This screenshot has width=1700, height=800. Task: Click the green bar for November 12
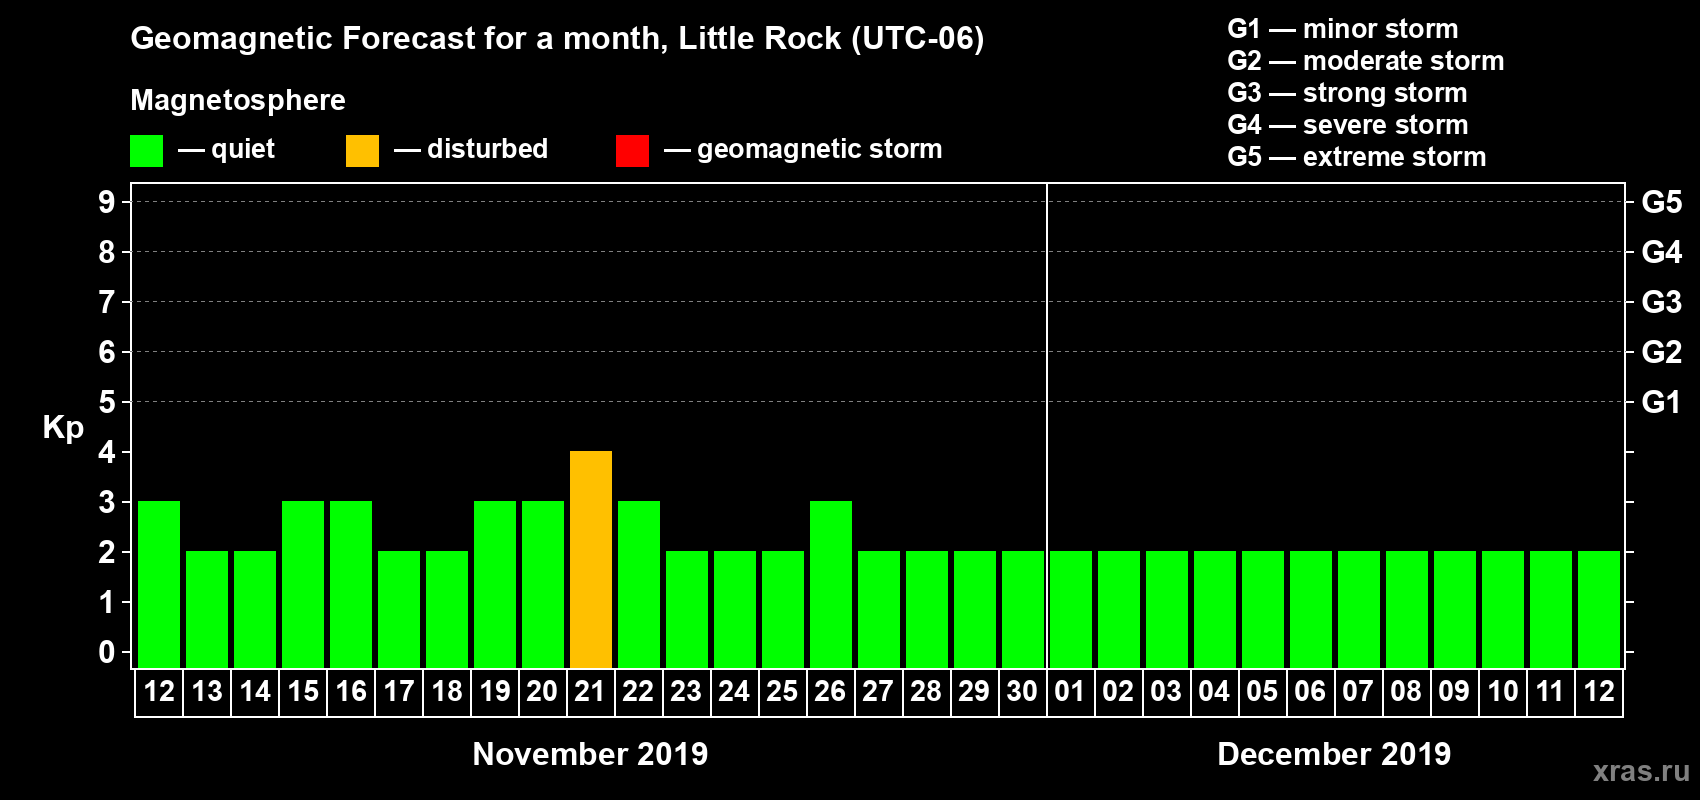coord(159,584)
